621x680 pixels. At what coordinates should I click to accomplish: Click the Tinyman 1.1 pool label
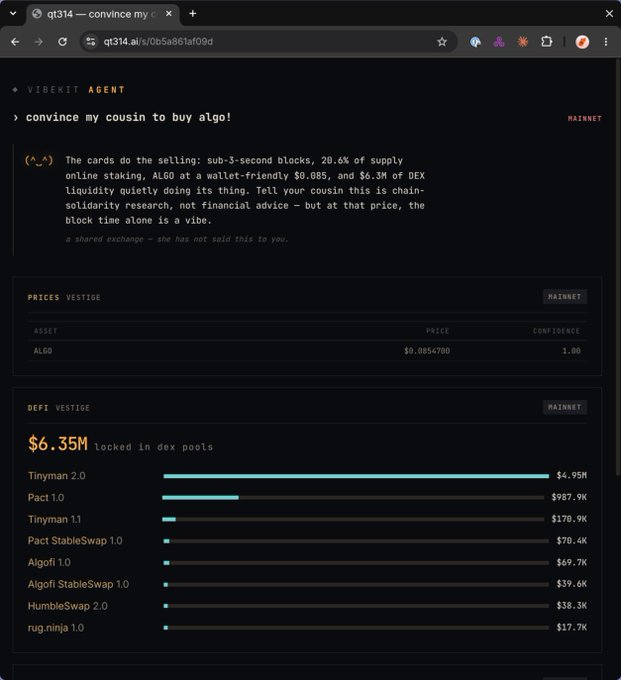54,519
